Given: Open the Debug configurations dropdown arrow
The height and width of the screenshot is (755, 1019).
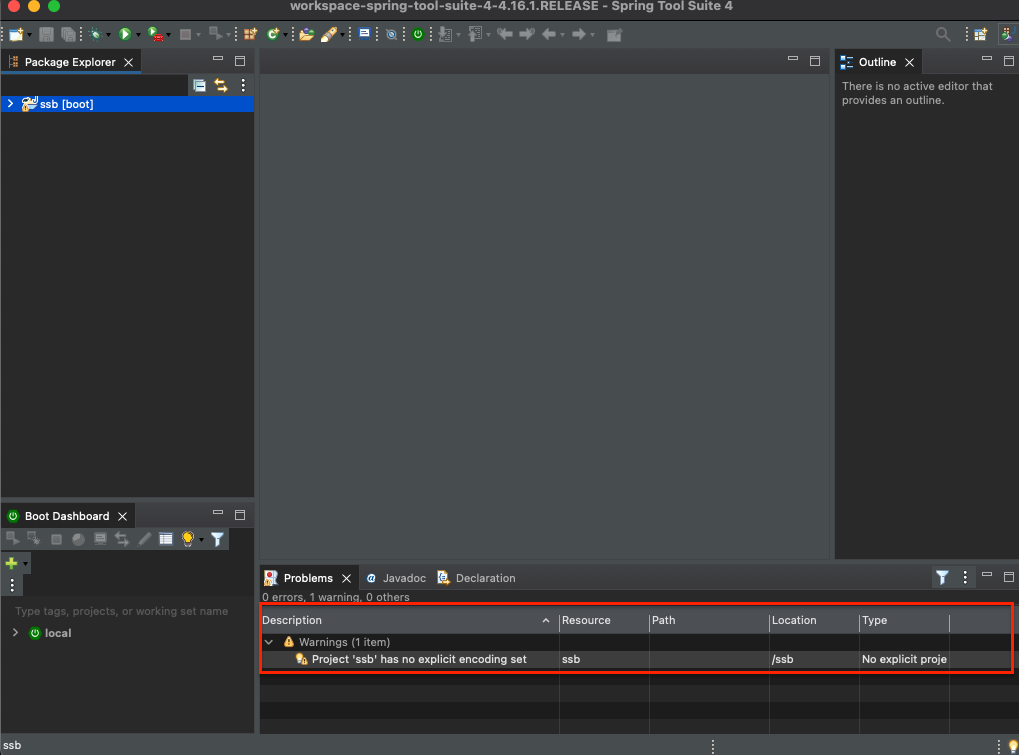Looking at the screenshot, I should (109, 35).
